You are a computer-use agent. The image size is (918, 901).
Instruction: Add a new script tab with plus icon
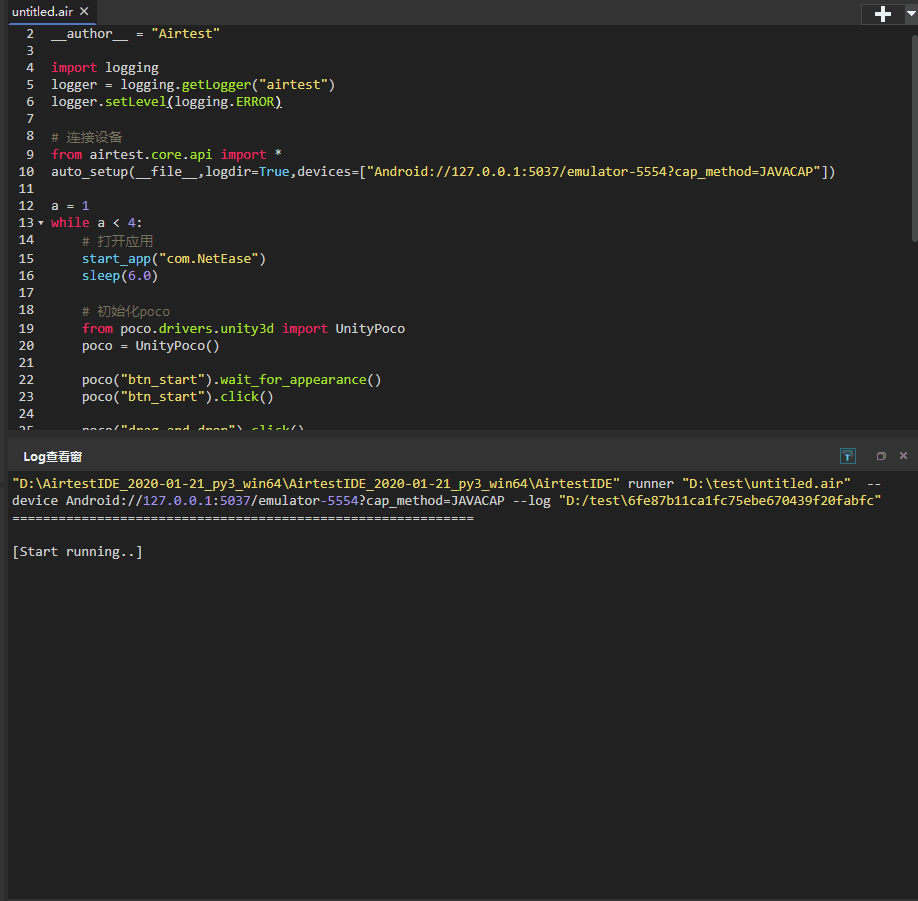tap(882, 14)
